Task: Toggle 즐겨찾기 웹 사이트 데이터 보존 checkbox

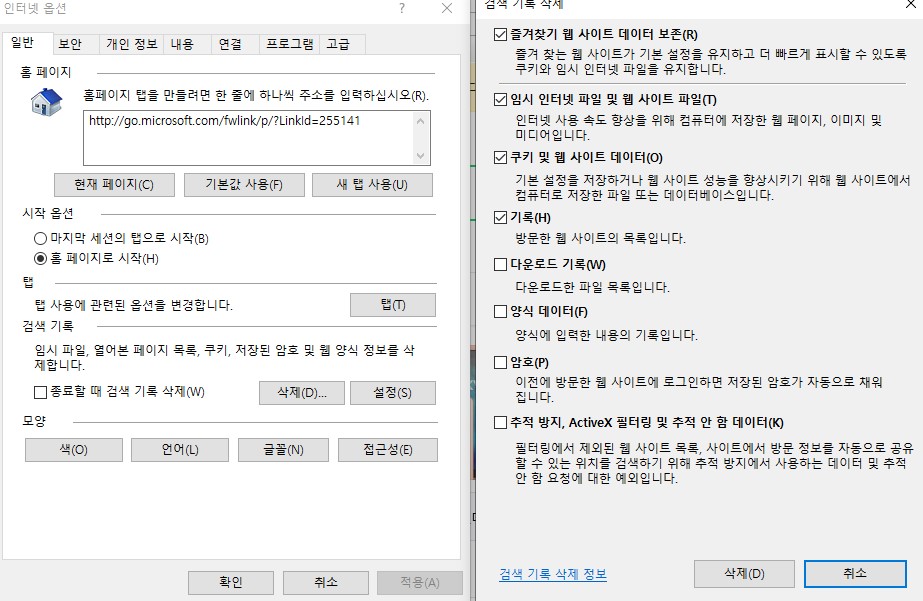Action: pos(500,35)
